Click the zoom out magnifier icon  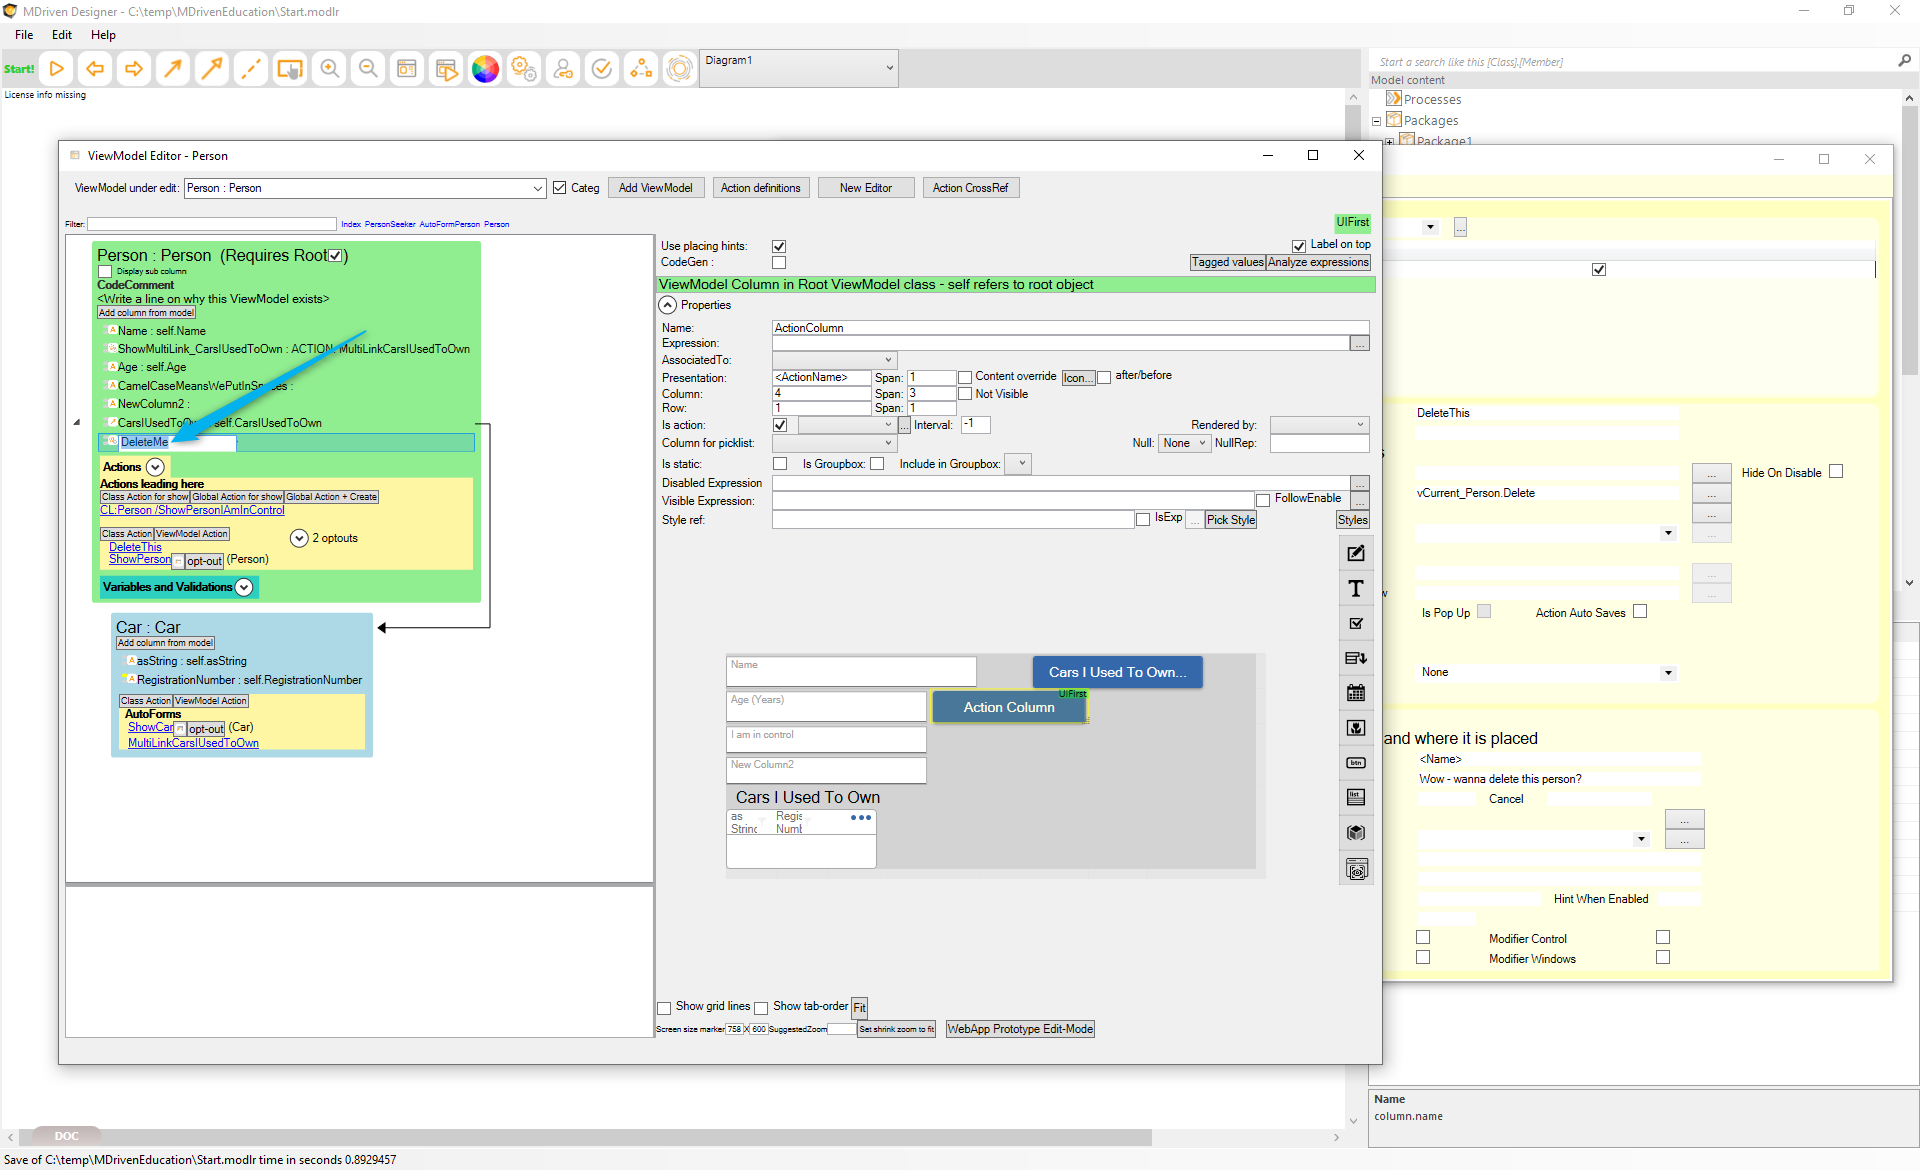368,69
